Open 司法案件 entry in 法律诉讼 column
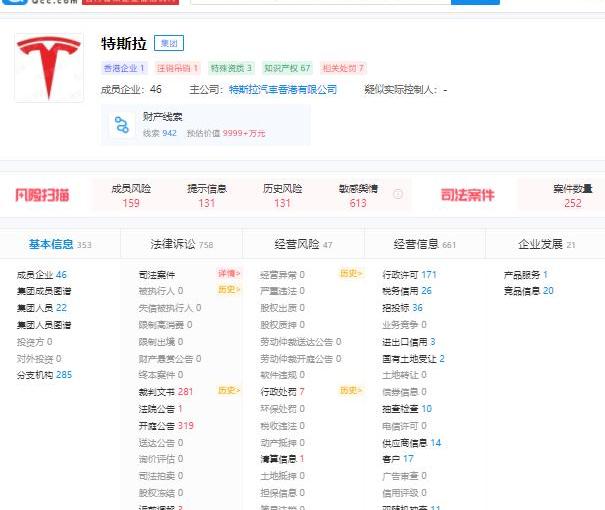The height and width of the screenshot is (510, 605). tap(157, 275)
